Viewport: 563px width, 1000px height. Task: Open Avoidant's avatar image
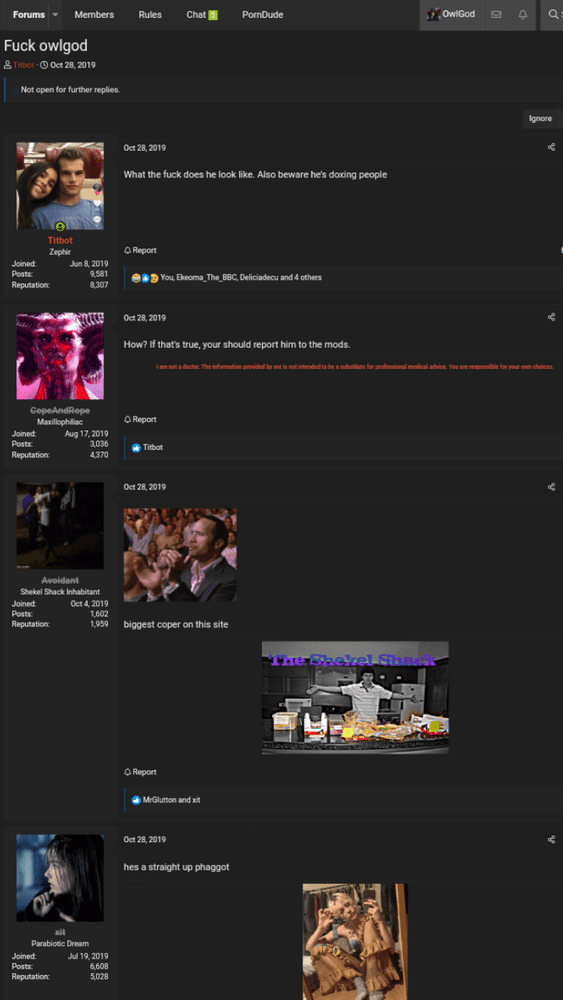60,526
